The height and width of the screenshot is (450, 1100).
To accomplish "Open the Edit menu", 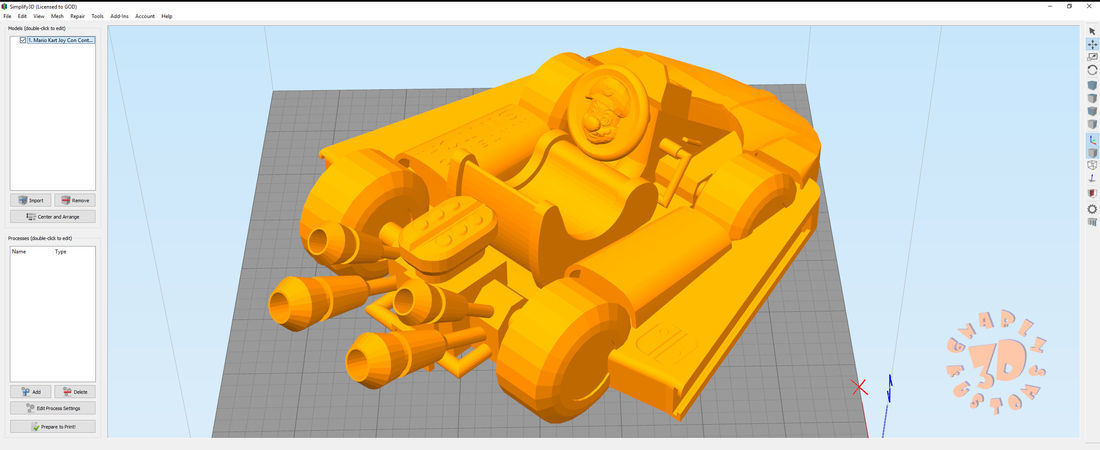I will [x=22, y=16].
